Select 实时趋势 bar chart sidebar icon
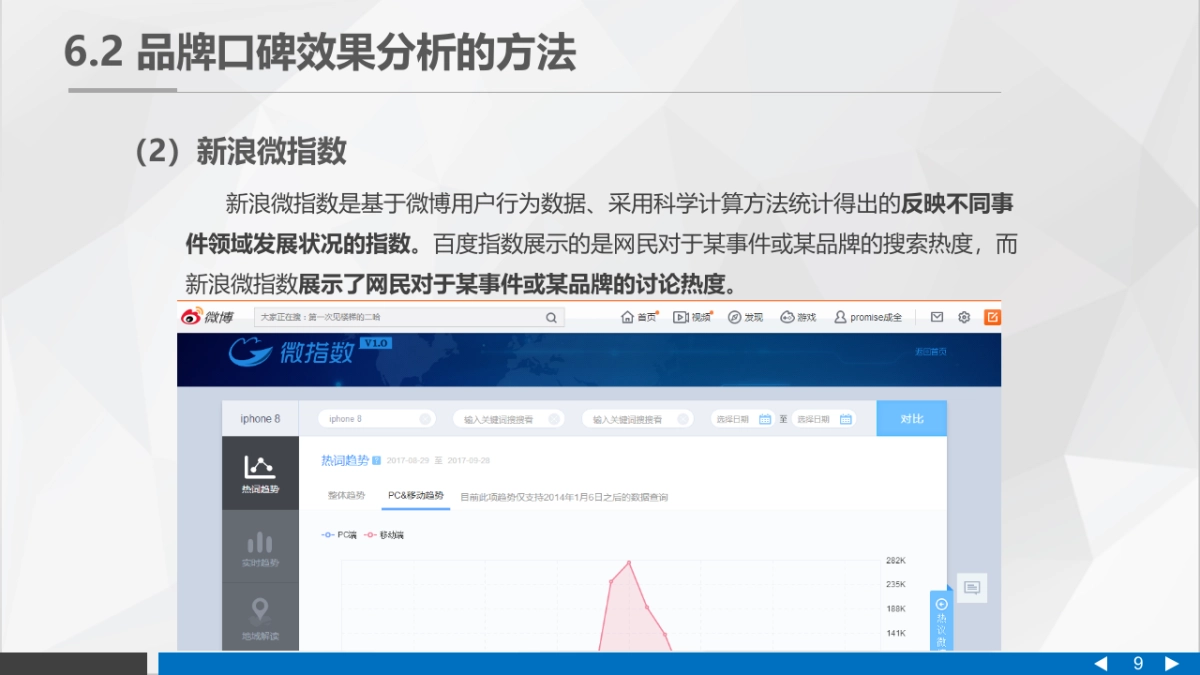The height and width of the screenshot is (675, 1200). tap(258, 548)
